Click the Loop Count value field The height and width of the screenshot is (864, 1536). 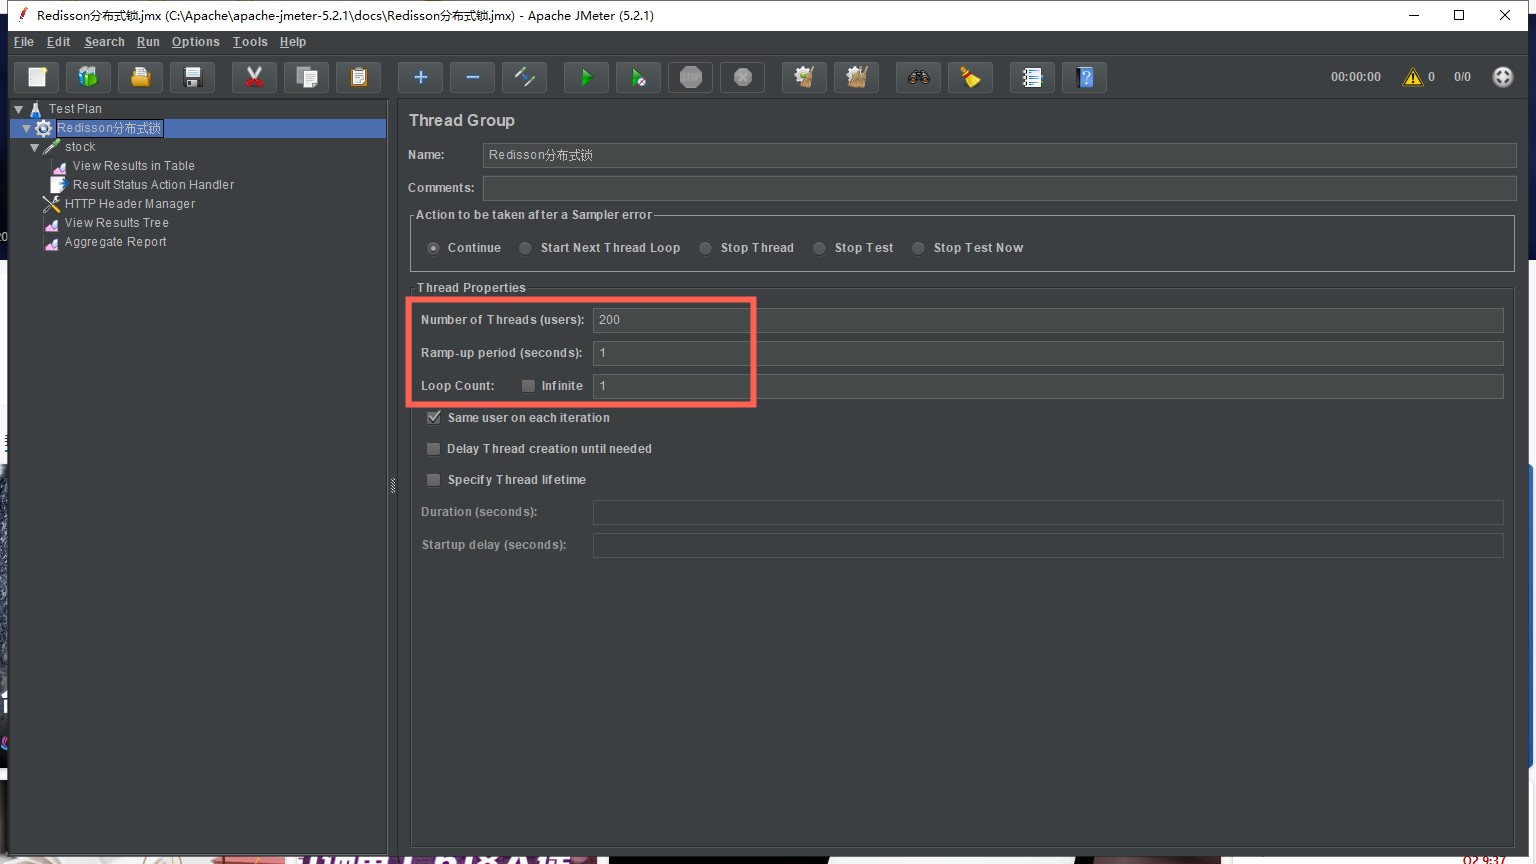[1048, 386]
